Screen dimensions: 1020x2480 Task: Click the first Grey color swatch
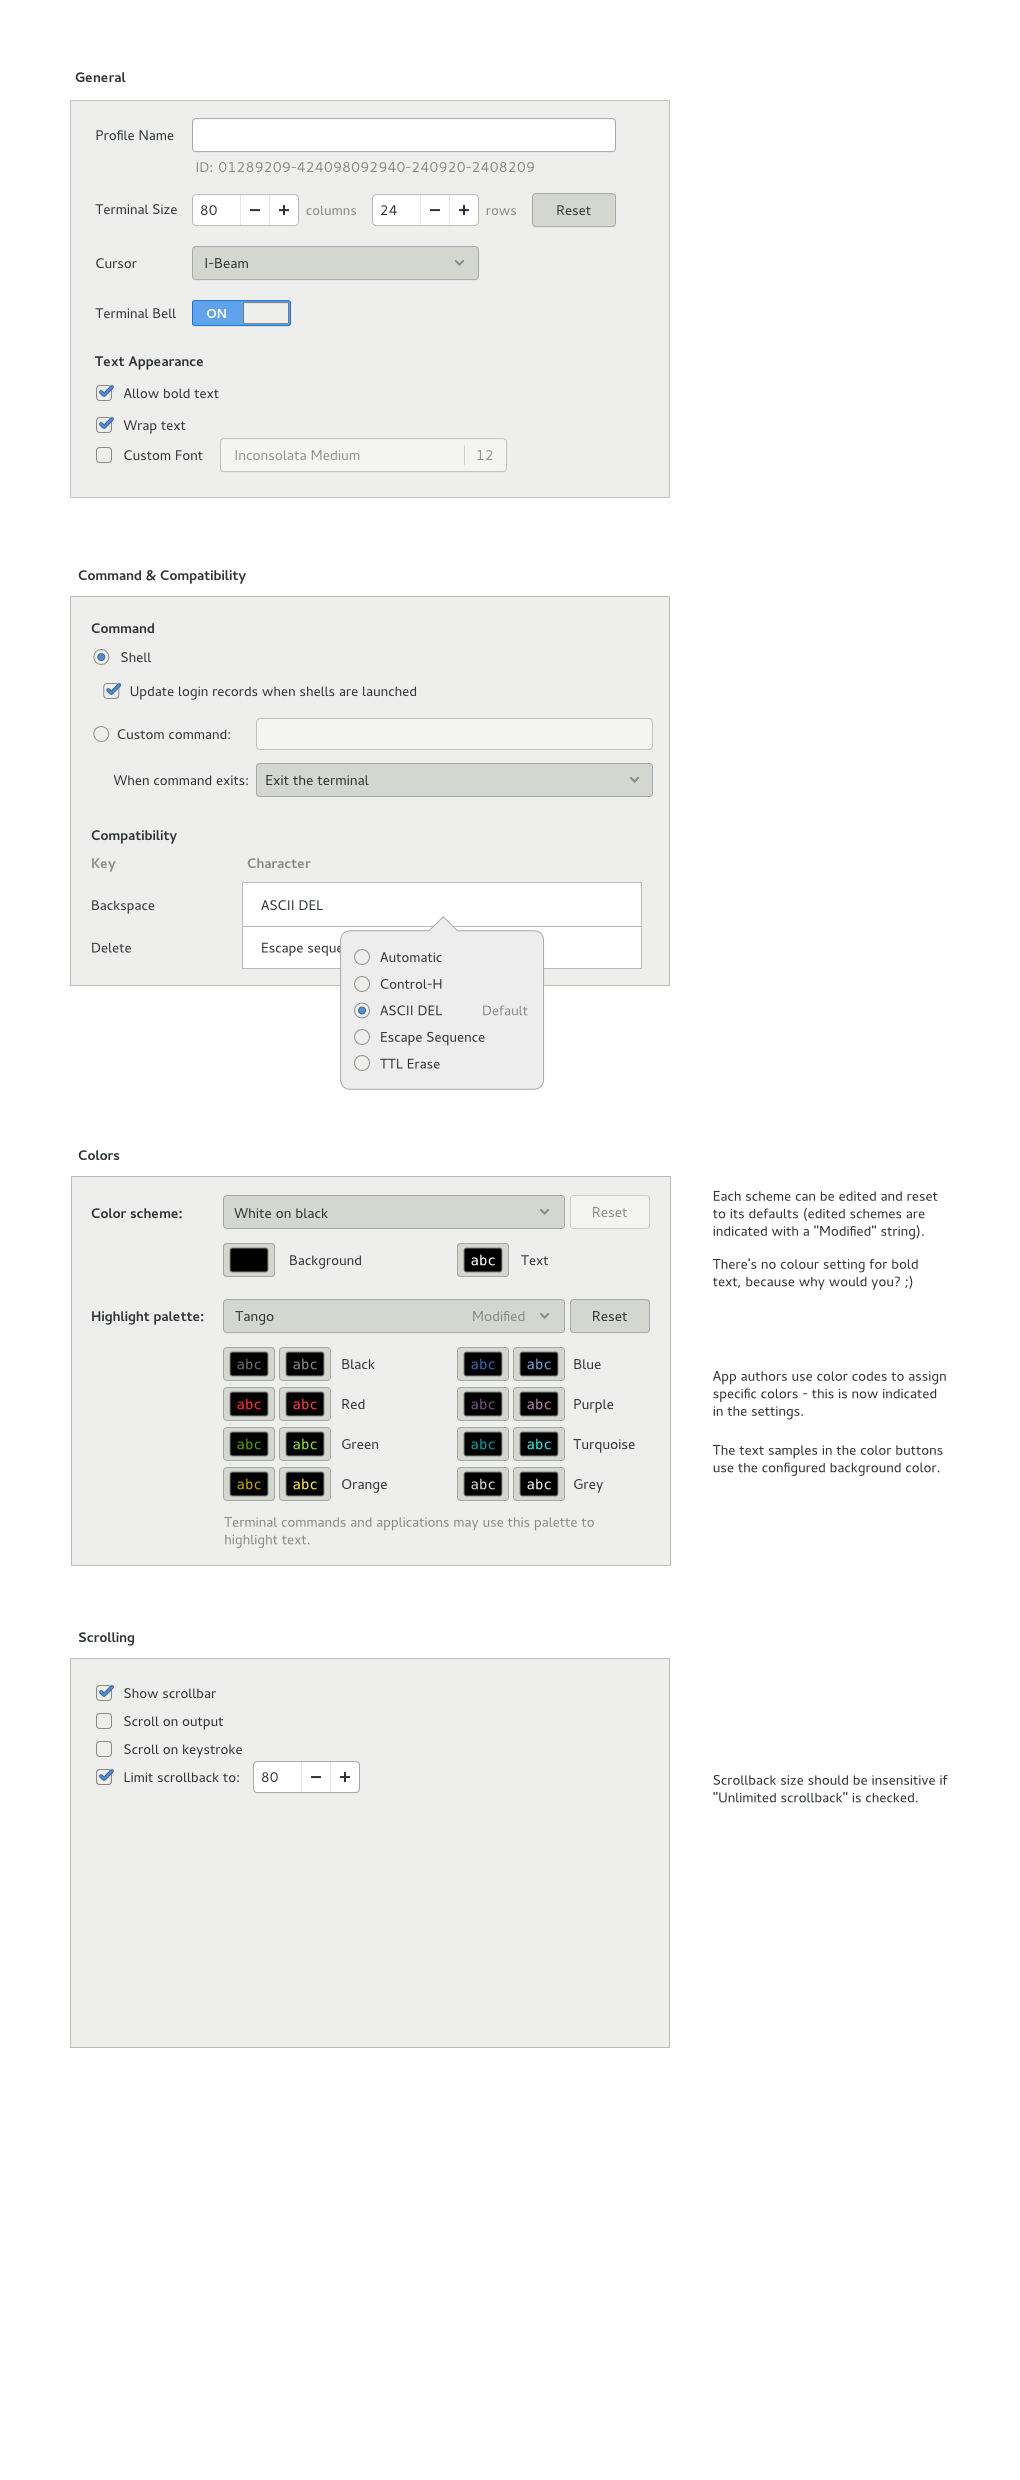click(483, 1484)
